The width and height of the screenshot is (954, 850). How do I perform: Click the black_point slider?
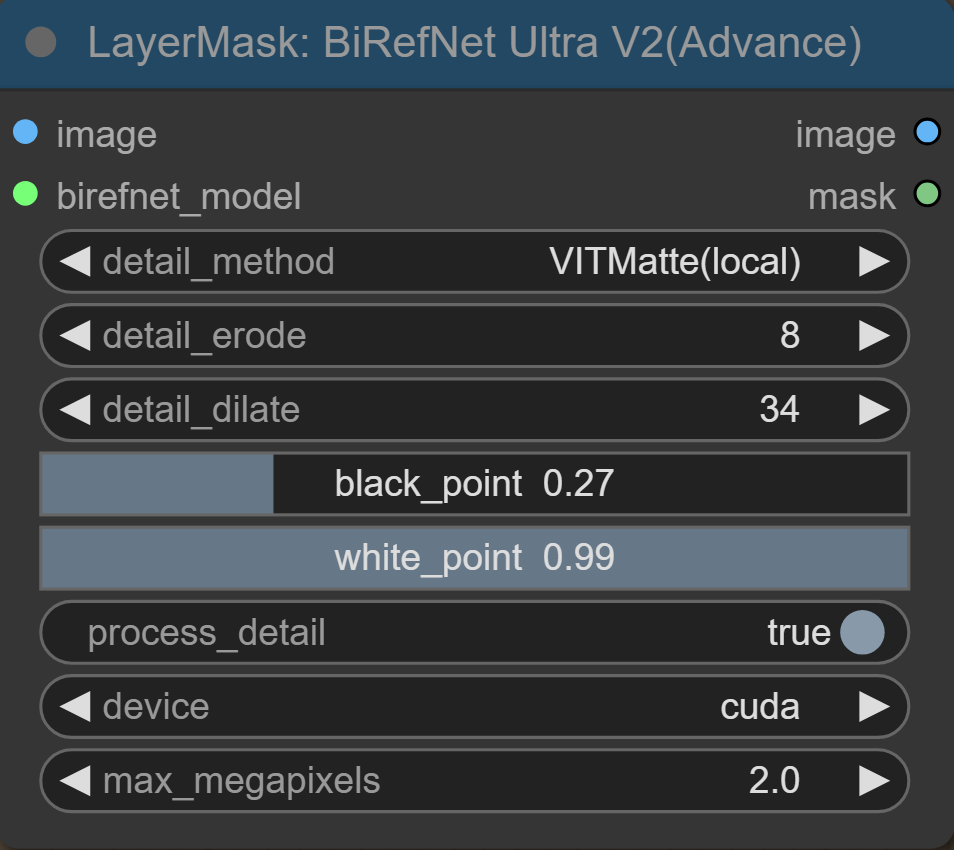pyautogui.click(x=474, y=484)
